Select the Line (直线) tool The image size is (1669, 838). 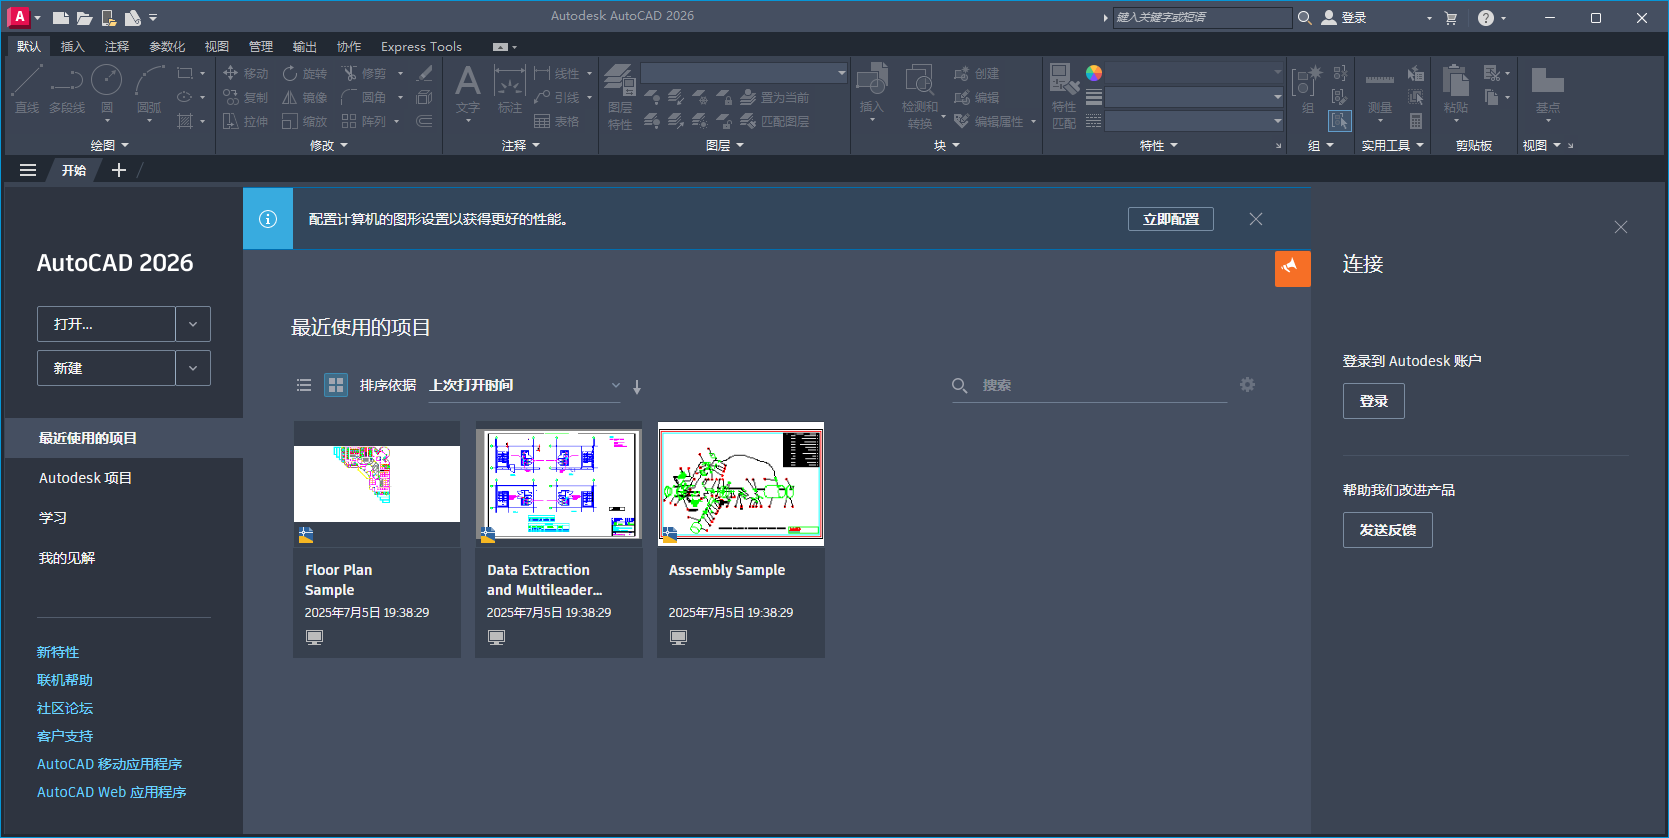point(27,88)
